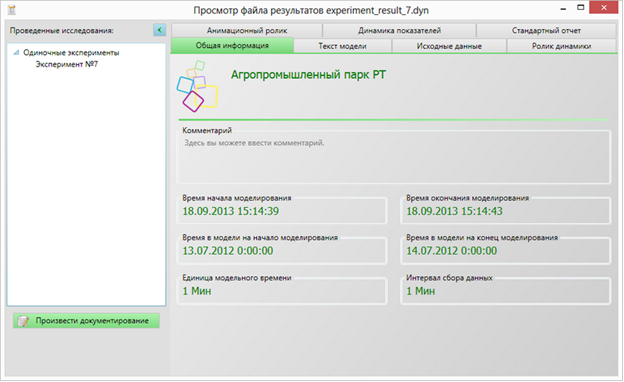
Task: Click the Проведенные исследования label
Action: tap(62, 31)
